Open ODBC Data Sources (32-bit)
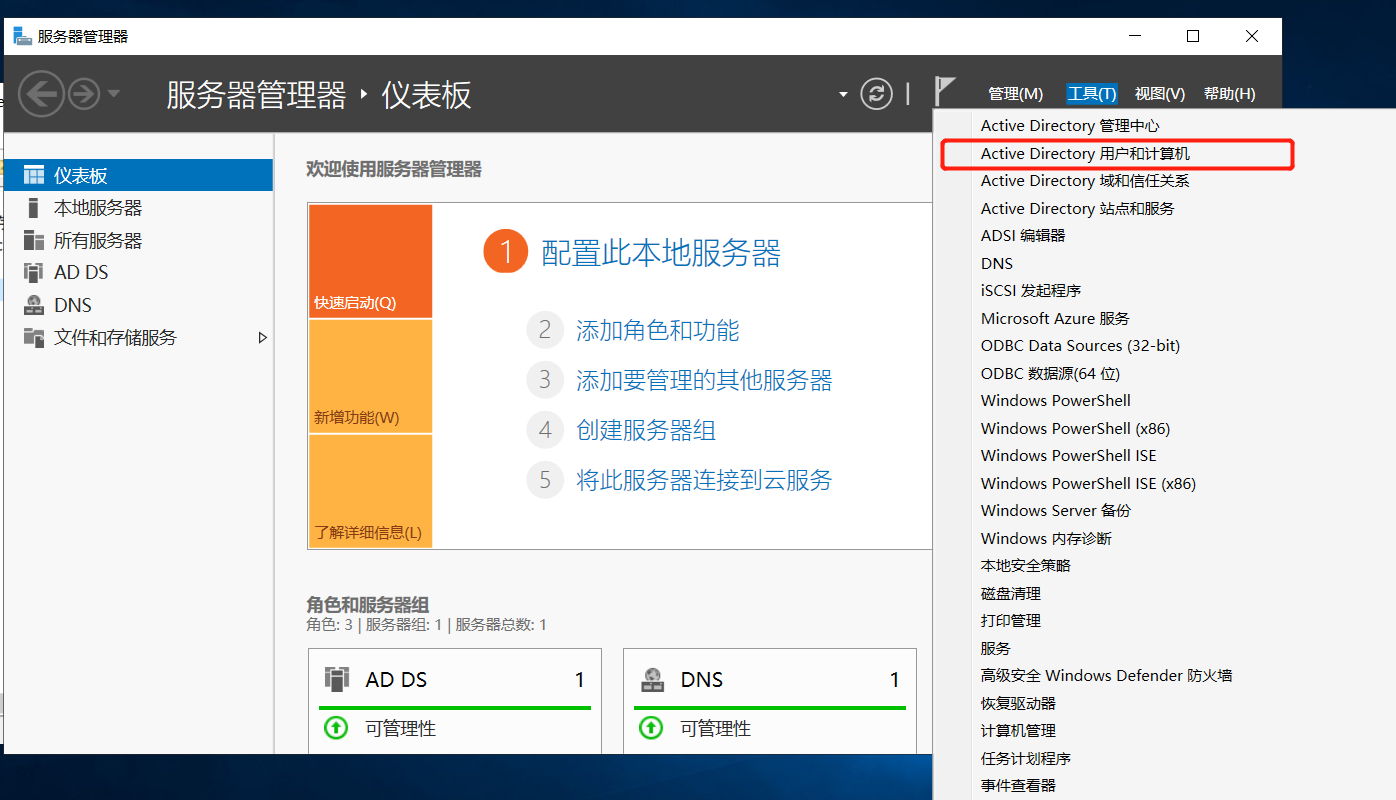The height and width of the screenshot is (800, 1396). tap(1080, 346)
